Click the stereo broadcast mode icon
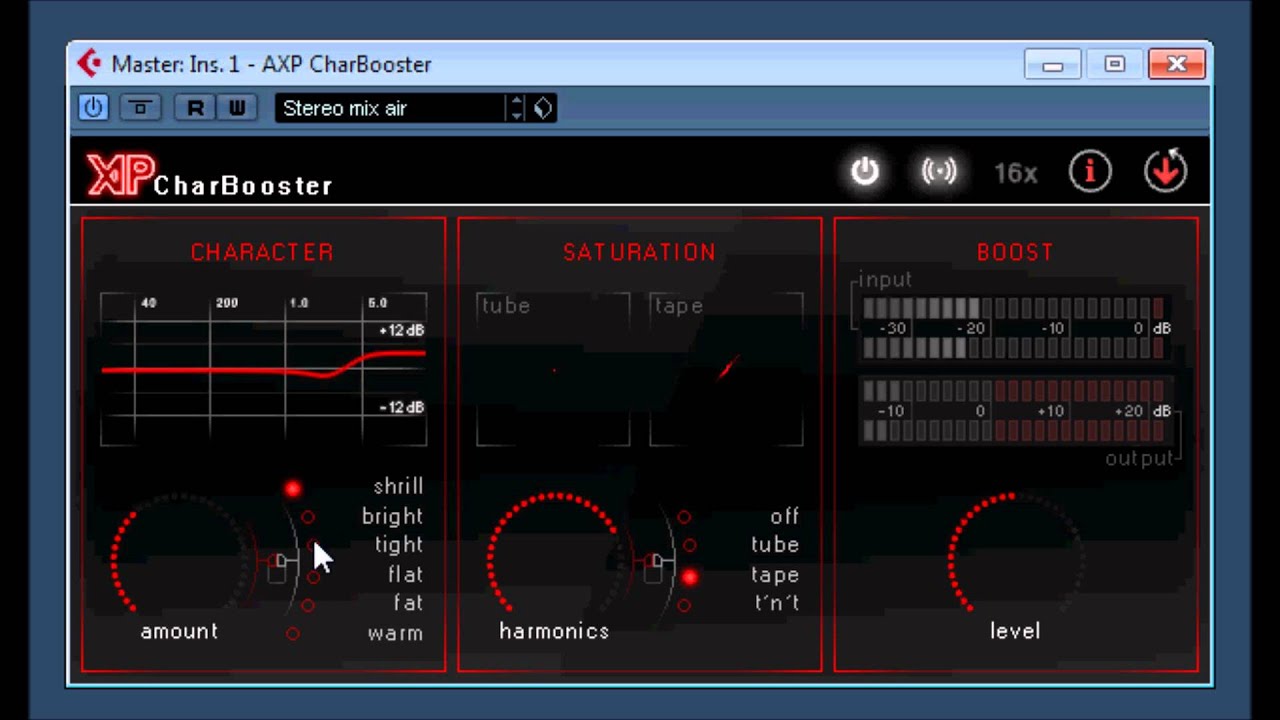1280x720 pixels. click(939, 172)
